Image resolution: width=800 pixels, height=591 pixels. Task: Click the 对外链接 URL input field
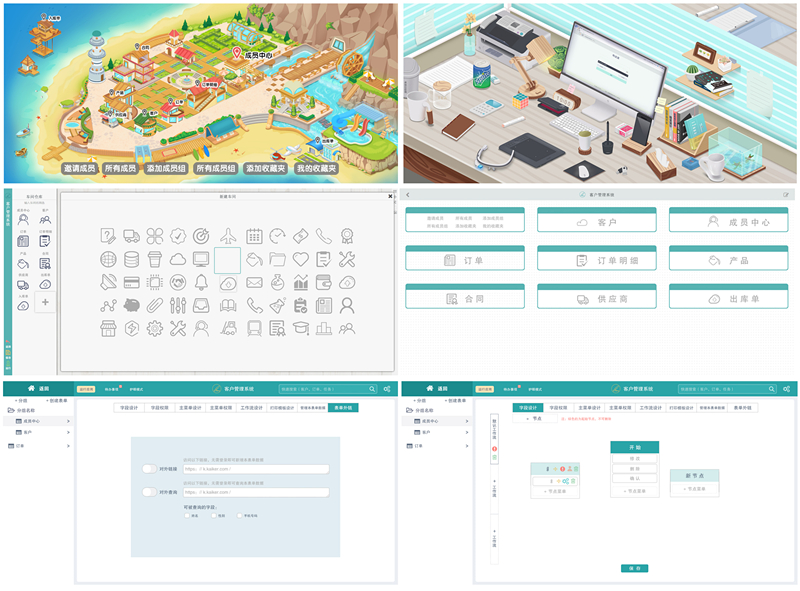(256, 469)
